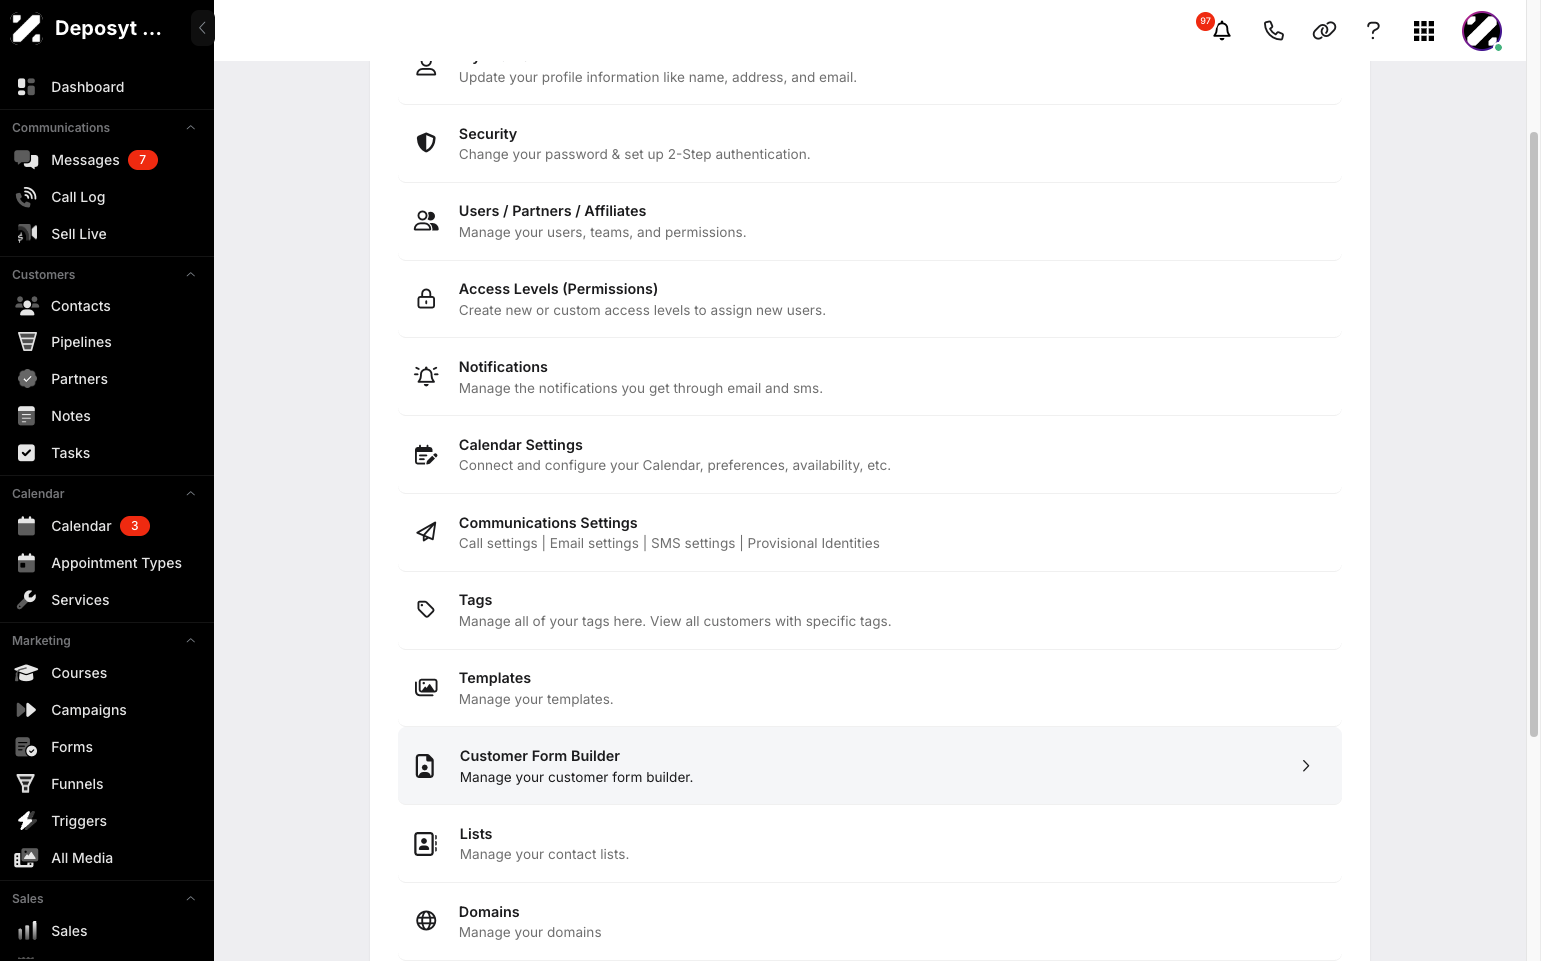Click the Sell Live sidebar item

107,234
